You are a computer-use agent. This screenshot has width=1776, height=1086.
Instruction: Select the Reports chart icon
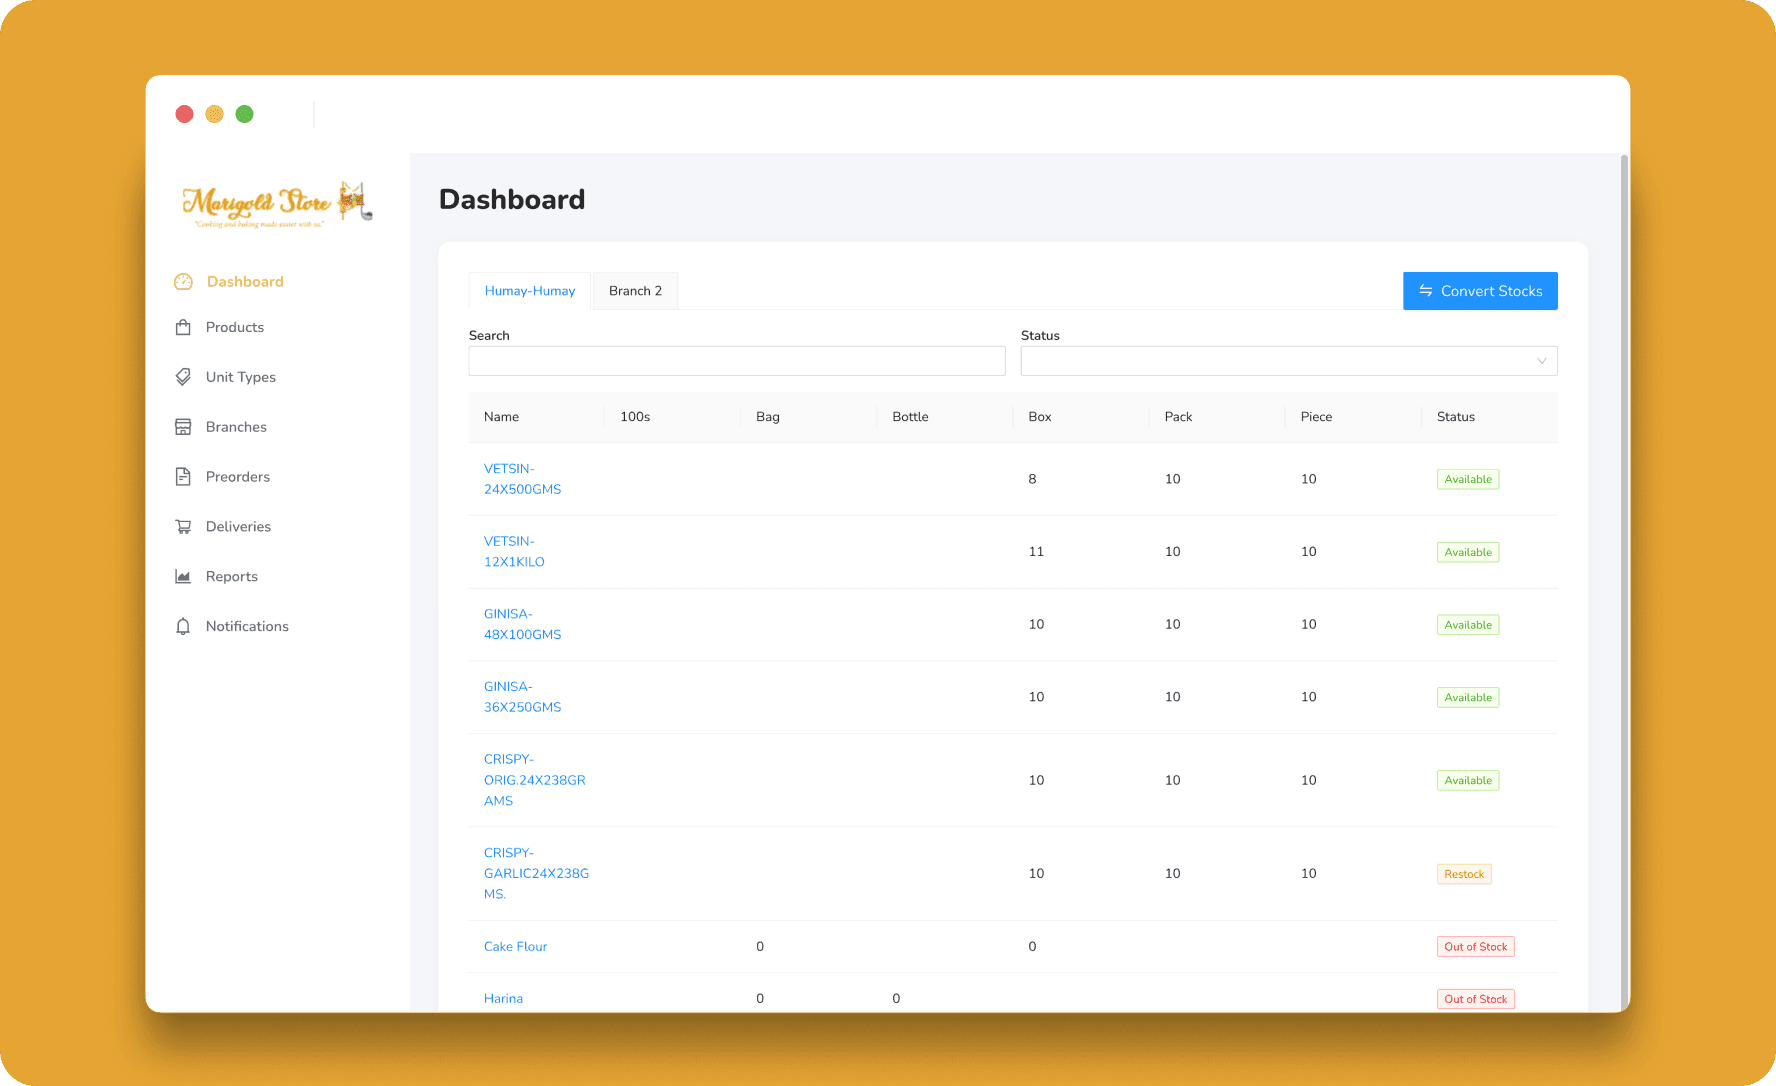pyautogui.click(x=184, y=576)
